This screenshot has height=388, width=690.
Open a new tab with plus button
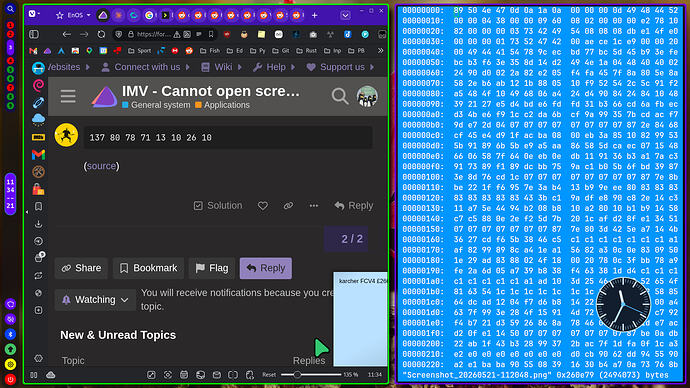pyautogui.click(x=314, y=15)
